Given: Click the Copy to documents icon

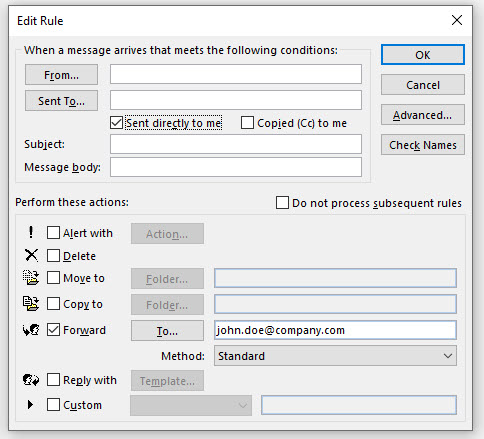Looking at the screenshot, I should [31, 304].
